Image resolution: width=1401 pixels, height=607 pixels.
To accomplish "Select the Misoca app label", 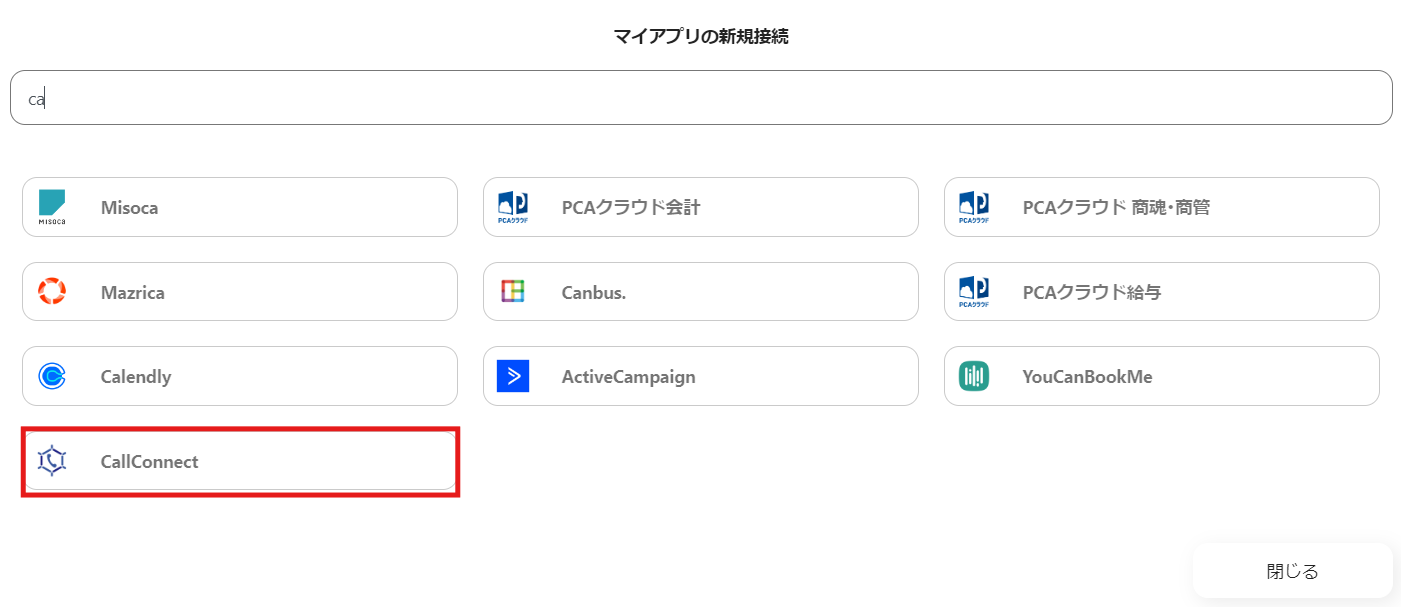I will [130, 208].
